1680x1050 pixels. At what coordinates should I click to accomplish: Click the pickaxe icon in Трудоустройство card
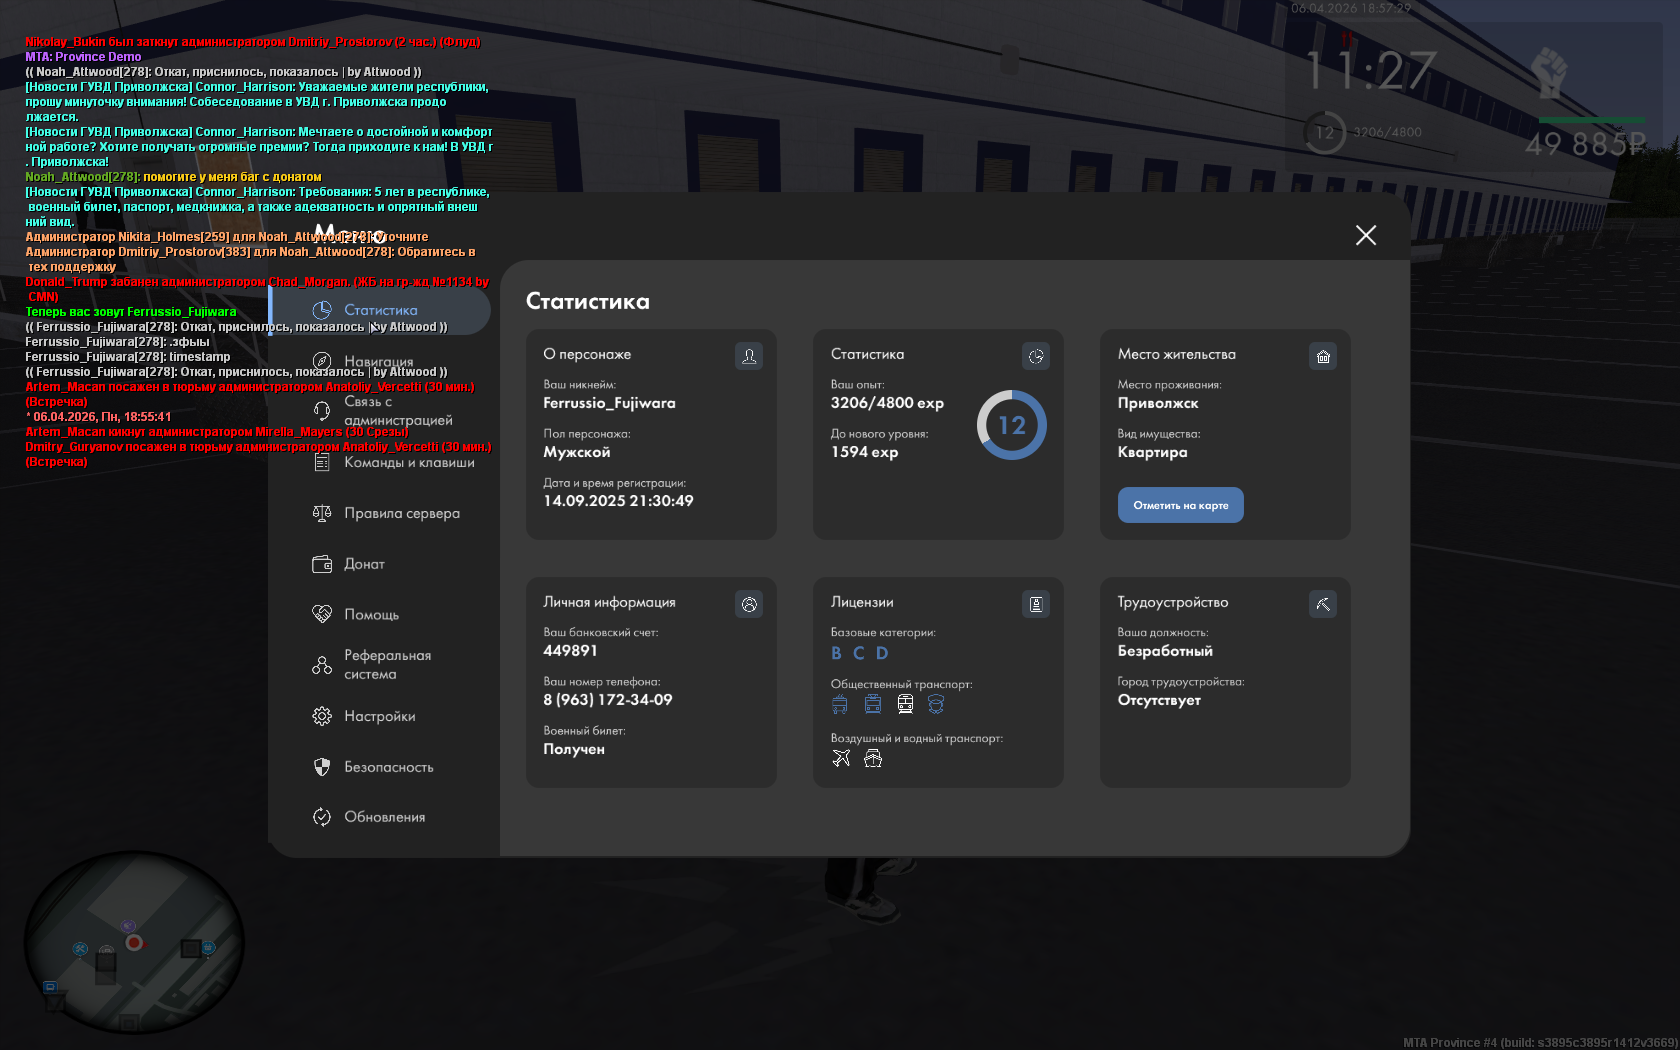pyautogui.click(x=1323, y=604)
